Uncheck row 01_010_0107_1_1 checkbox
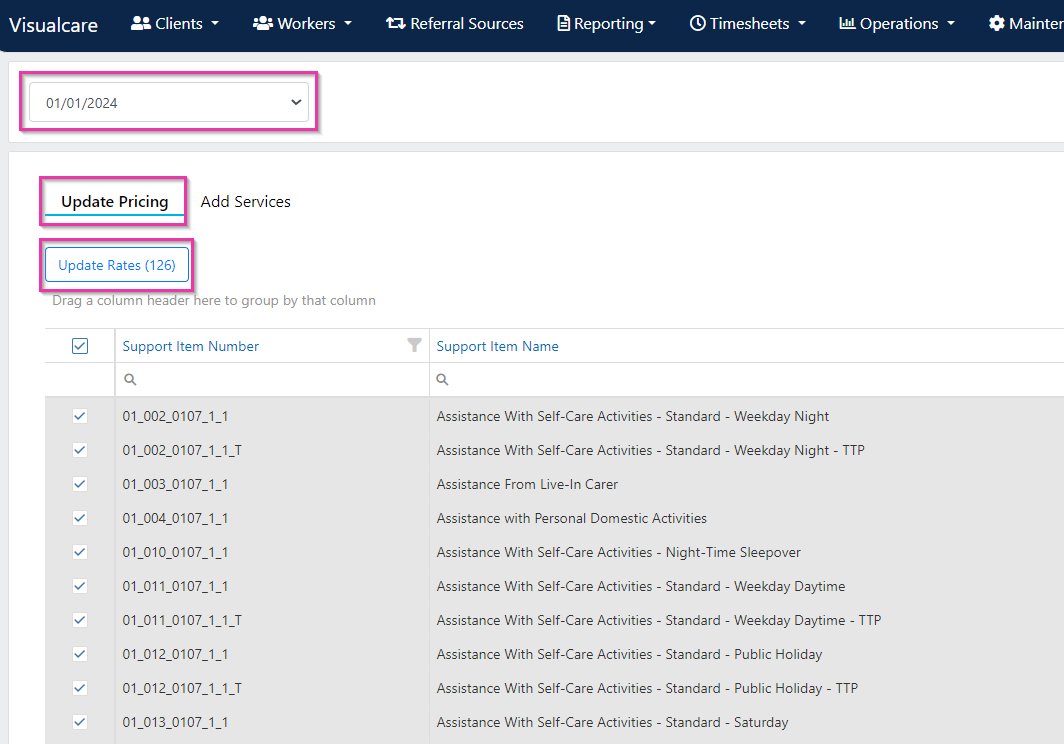Viewport: 1064px width, 744px height. click(x=80, y=552)
